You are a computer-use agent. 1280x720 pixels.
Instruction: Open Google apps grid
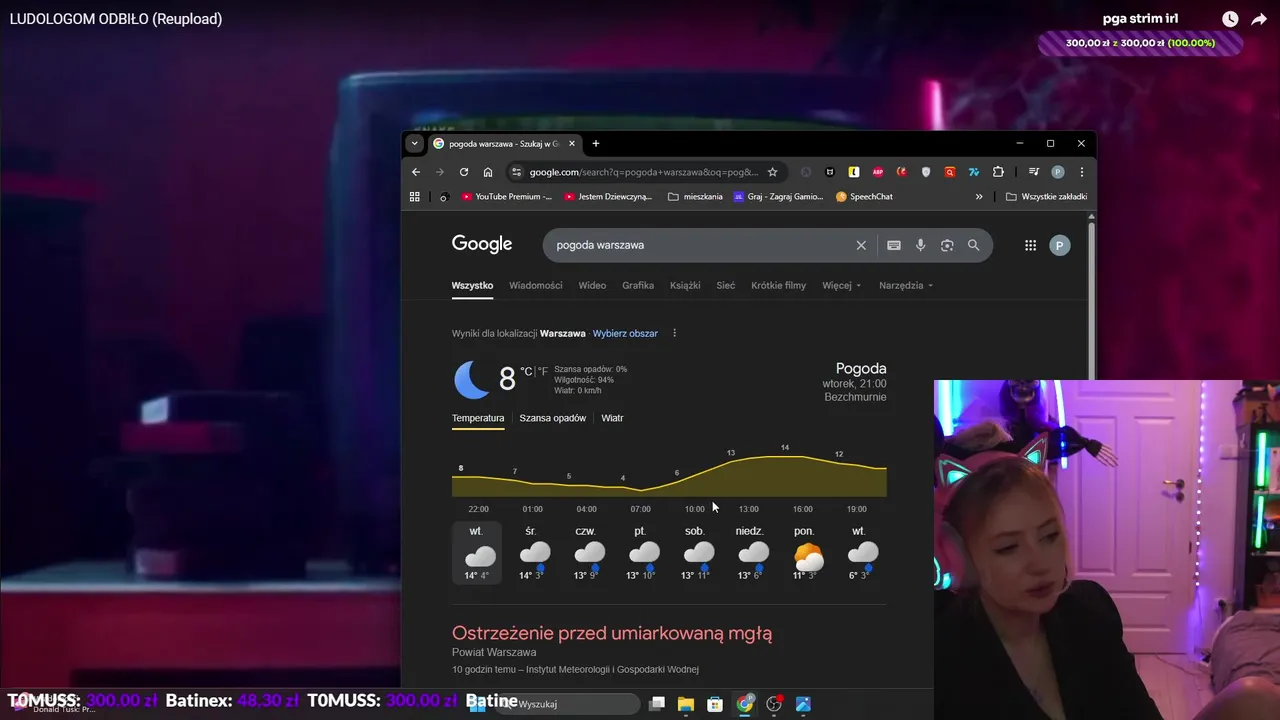(x=1030, y=245)
